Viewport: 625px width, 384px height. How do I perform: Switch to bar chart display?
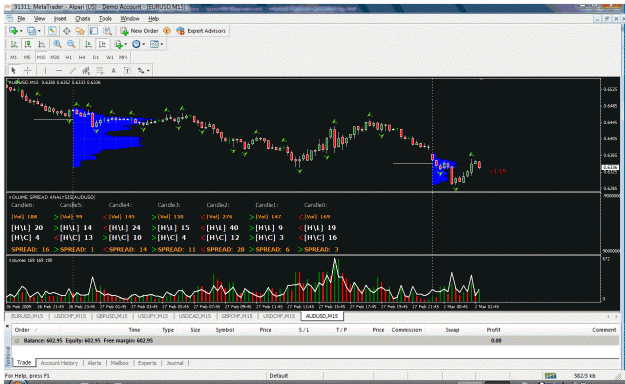14,44
